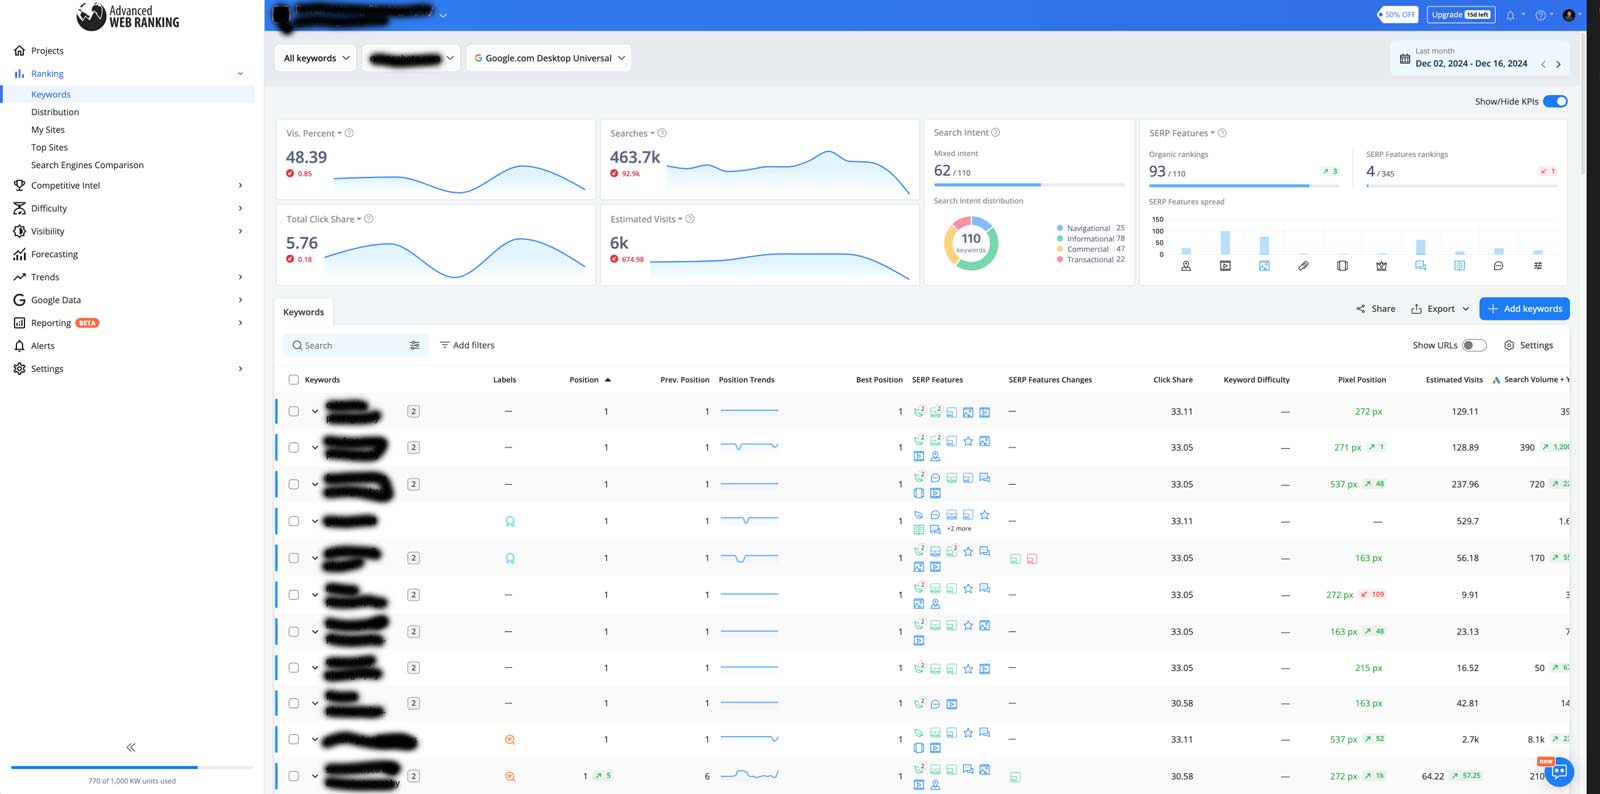Click the video icon in SERP Features spread

1225,266
